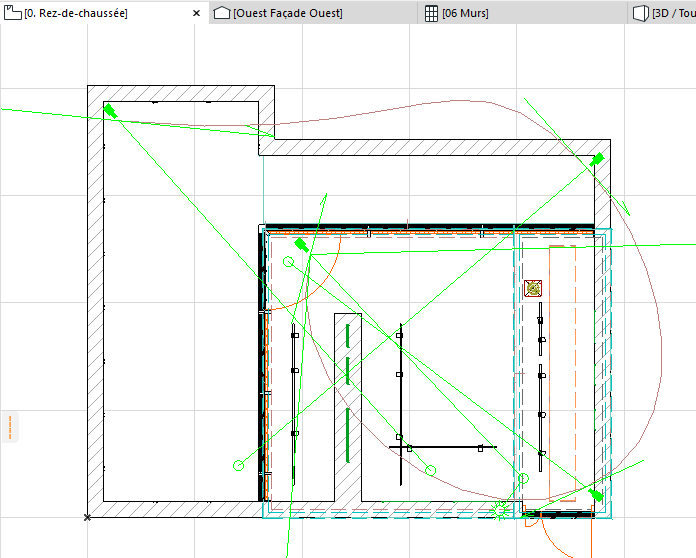Switch to the 0. Rez-de-chaussée tab
696x558 pixels.
[104, 13]
